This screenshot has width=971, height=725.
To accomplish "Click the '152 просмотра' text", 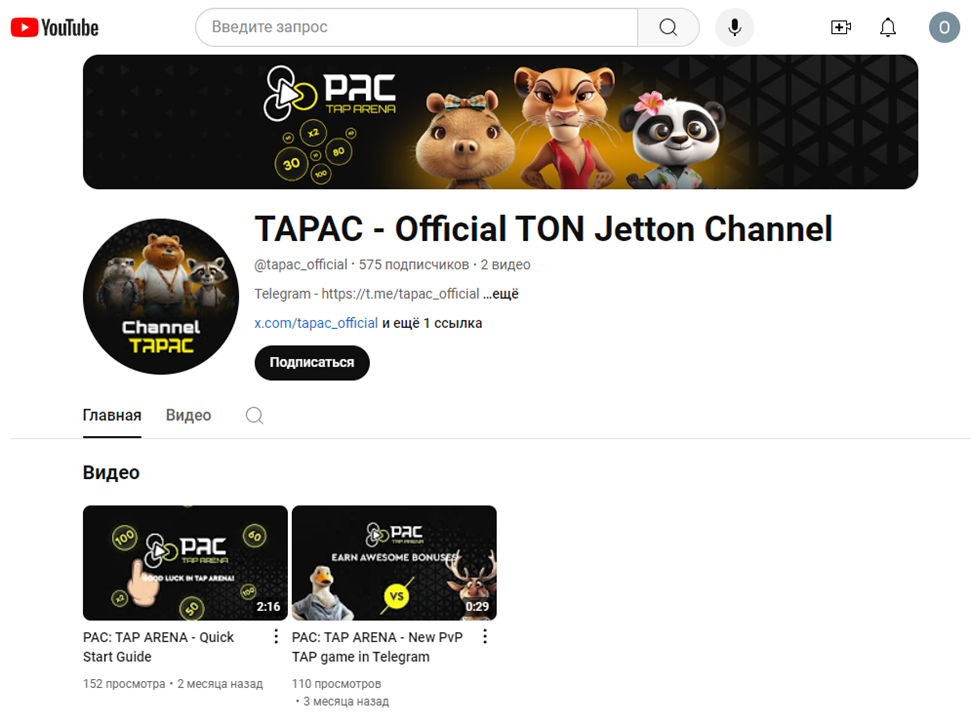I will pos(124,684).
